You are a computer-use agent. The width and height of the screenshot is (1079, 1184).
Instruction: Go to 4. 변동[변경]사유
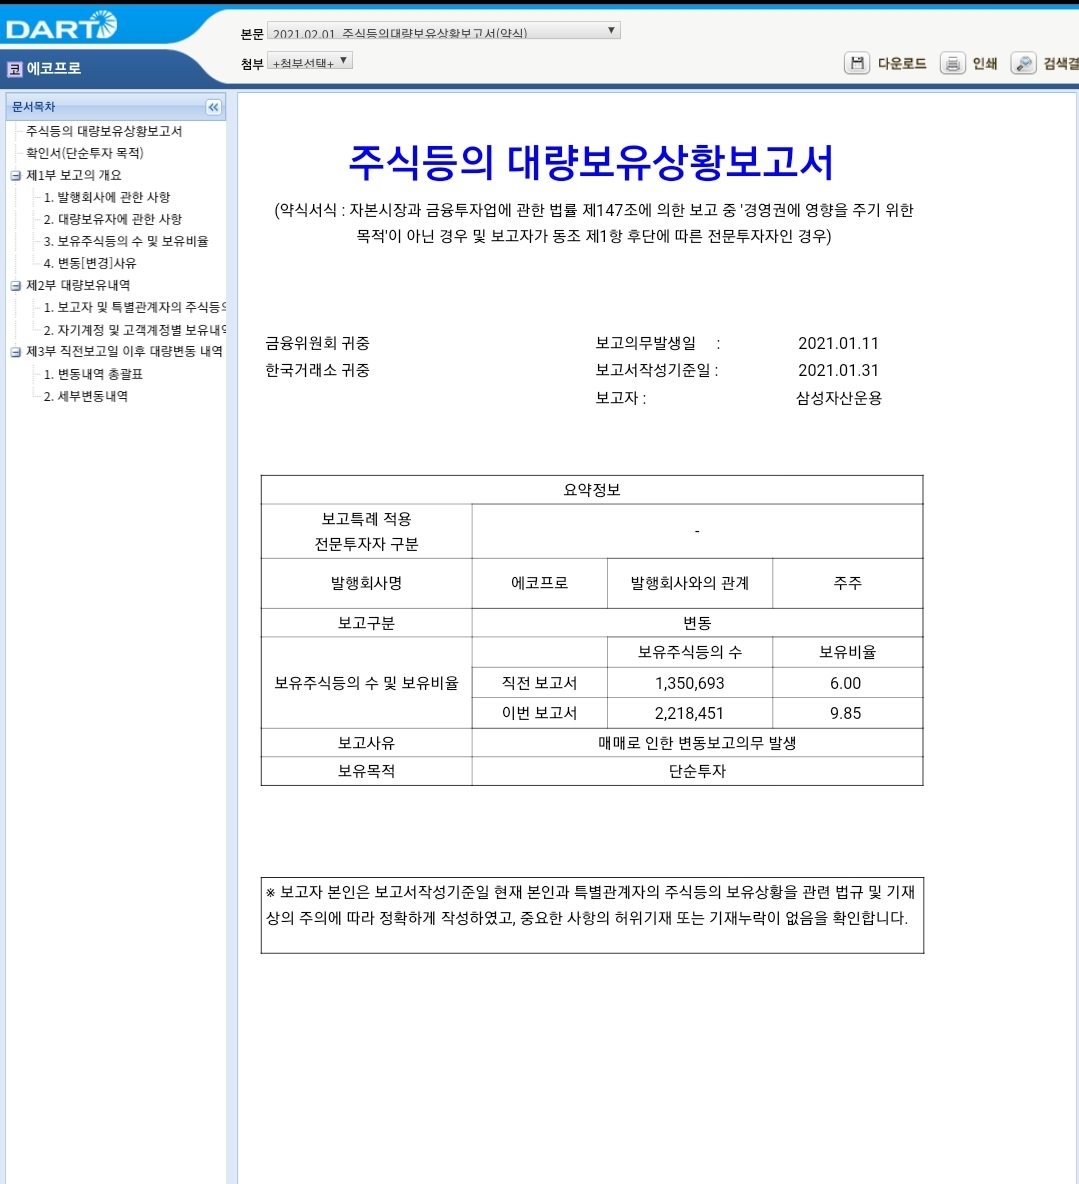coord(90,263)
